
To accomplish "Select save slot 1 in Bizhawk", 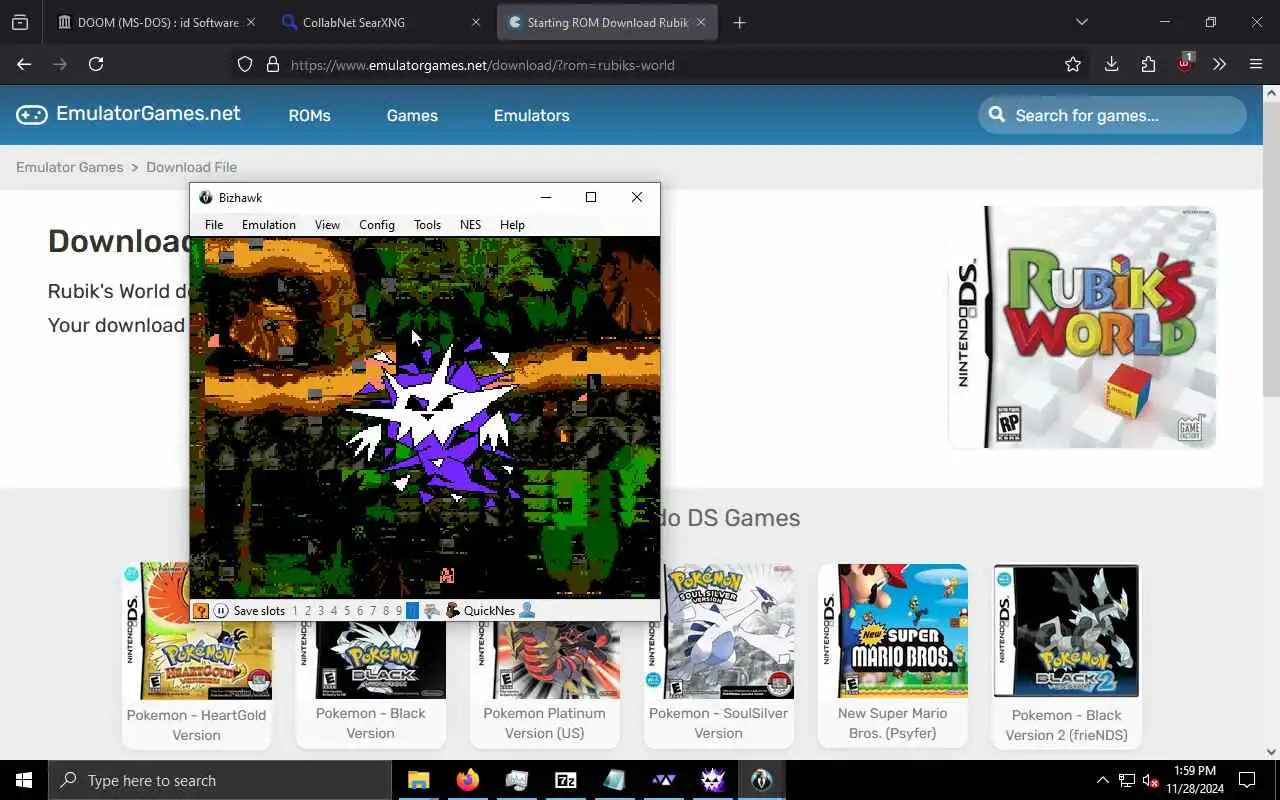I will click(x=295, y=611).
